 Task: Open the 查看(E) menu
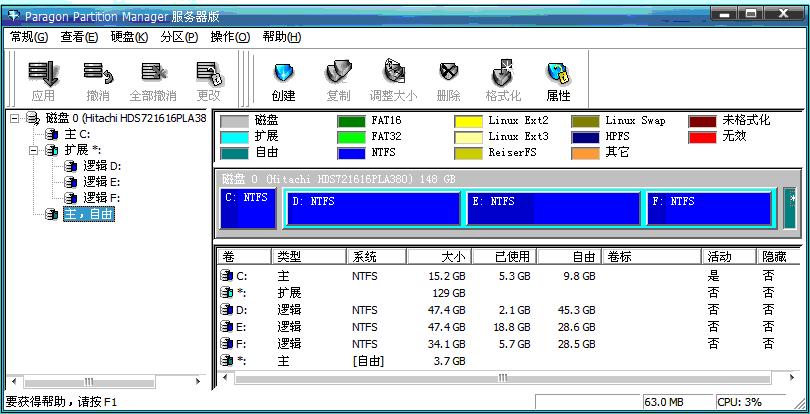click(x=79, y=37)
